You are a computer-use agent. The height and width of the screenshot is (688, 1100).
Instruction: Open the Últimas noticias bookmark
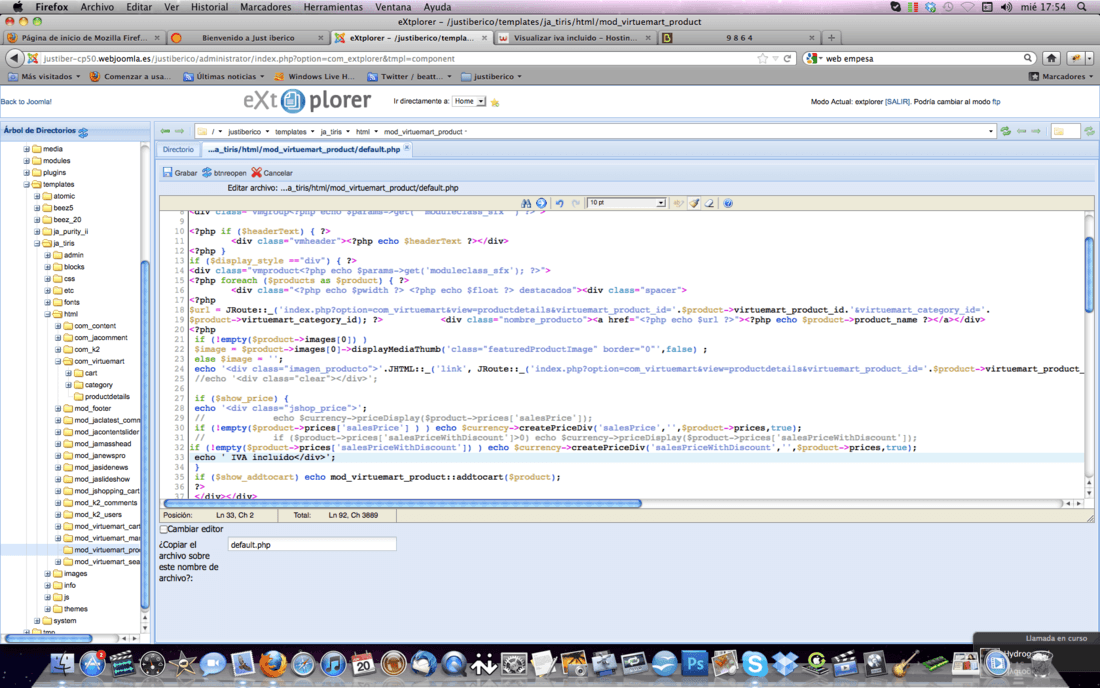(224, 76)
